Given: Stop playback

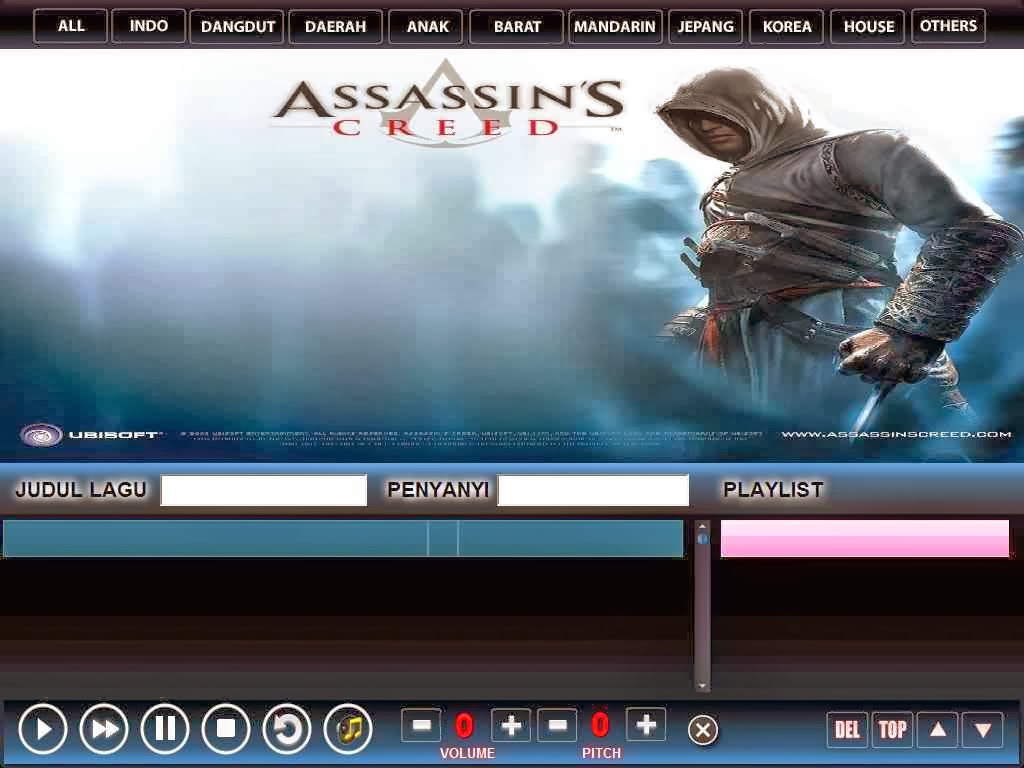Looking at the screenshot, I should point(226,729).
